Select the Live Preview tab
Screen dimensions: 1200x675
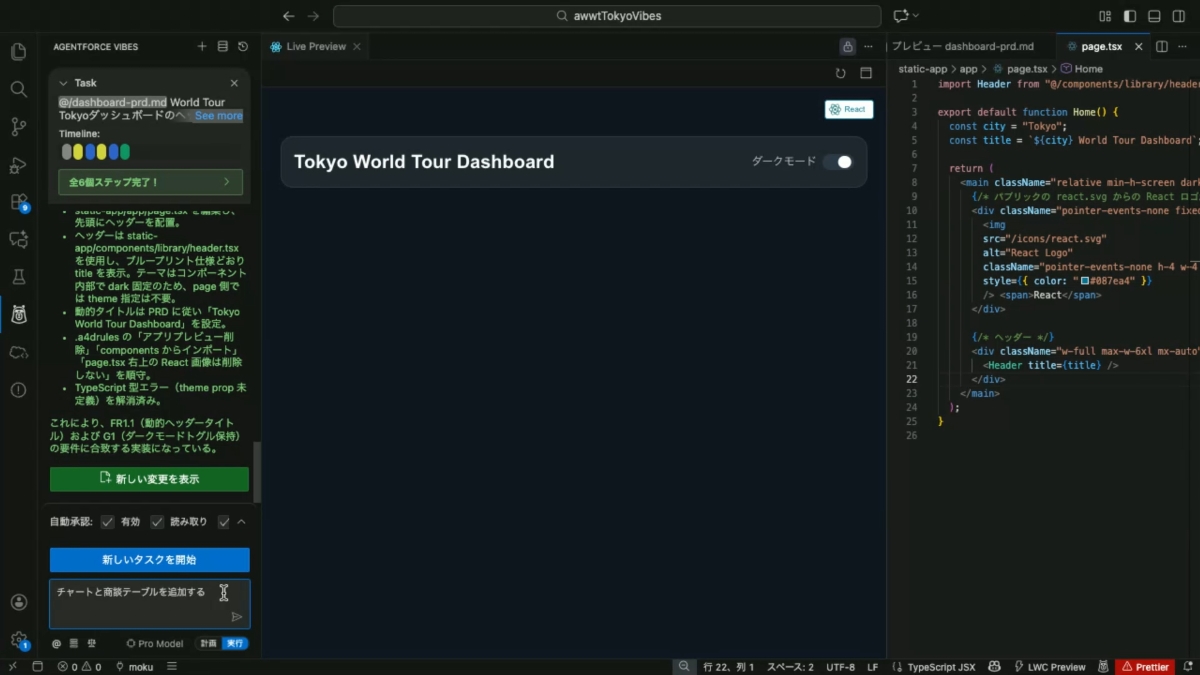tap(316, 46)
